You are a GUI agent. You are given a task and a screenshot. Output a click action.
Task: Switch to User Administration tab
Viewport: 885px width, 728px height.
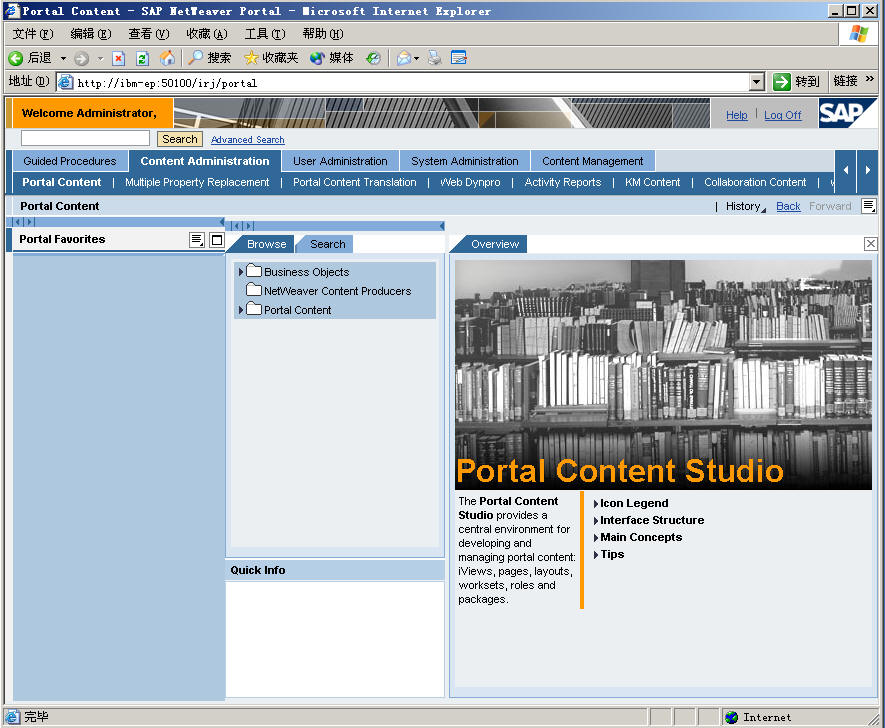[x=340, y=161]
